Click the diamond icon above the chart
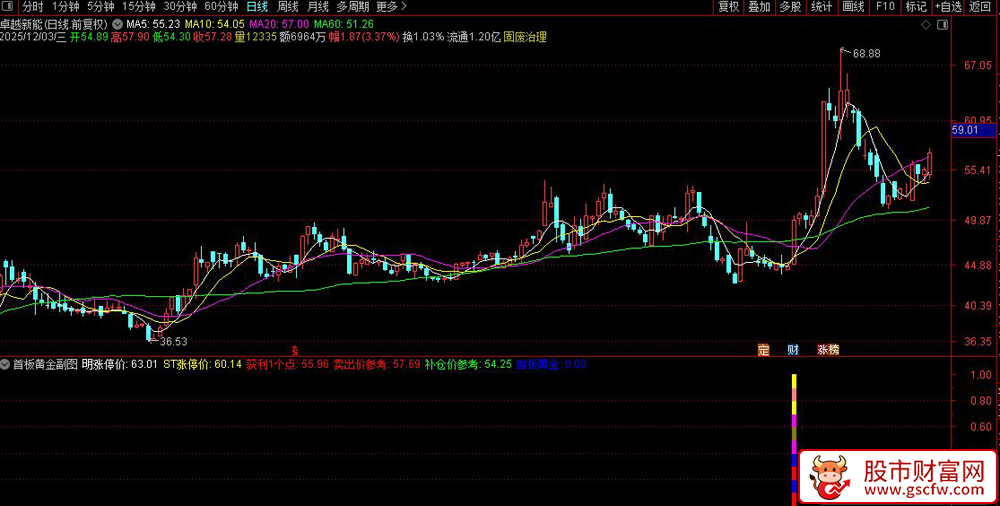The image size is (1000, 506). (x=925, y=25)
